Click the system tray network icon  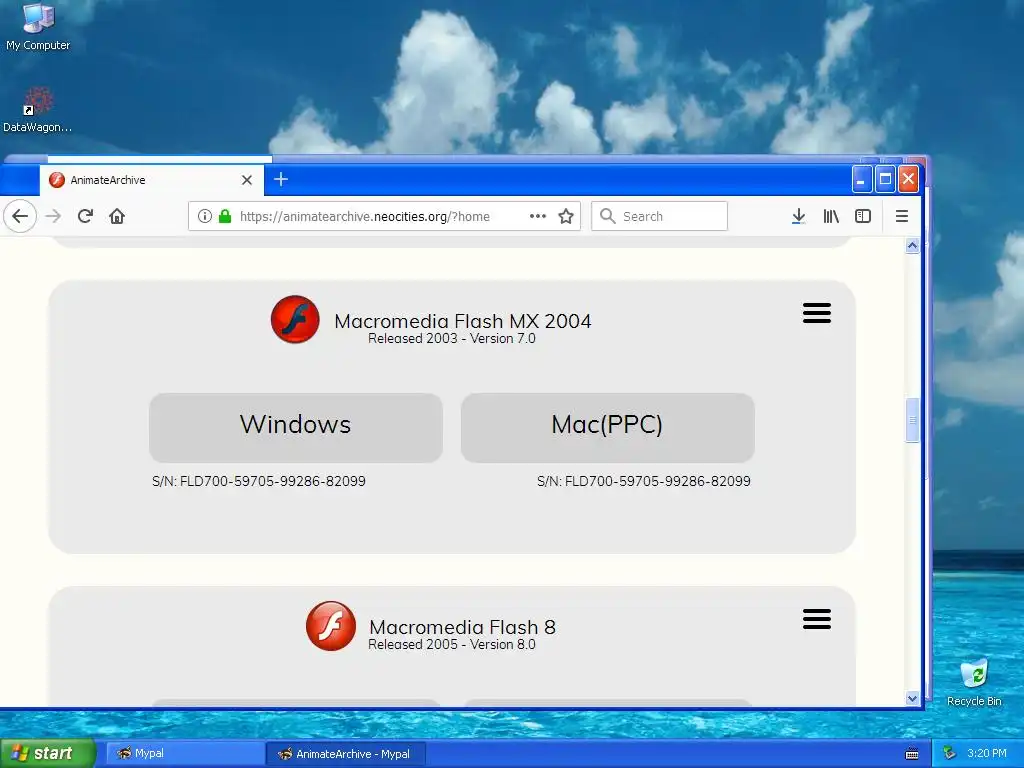coord(949,753)
